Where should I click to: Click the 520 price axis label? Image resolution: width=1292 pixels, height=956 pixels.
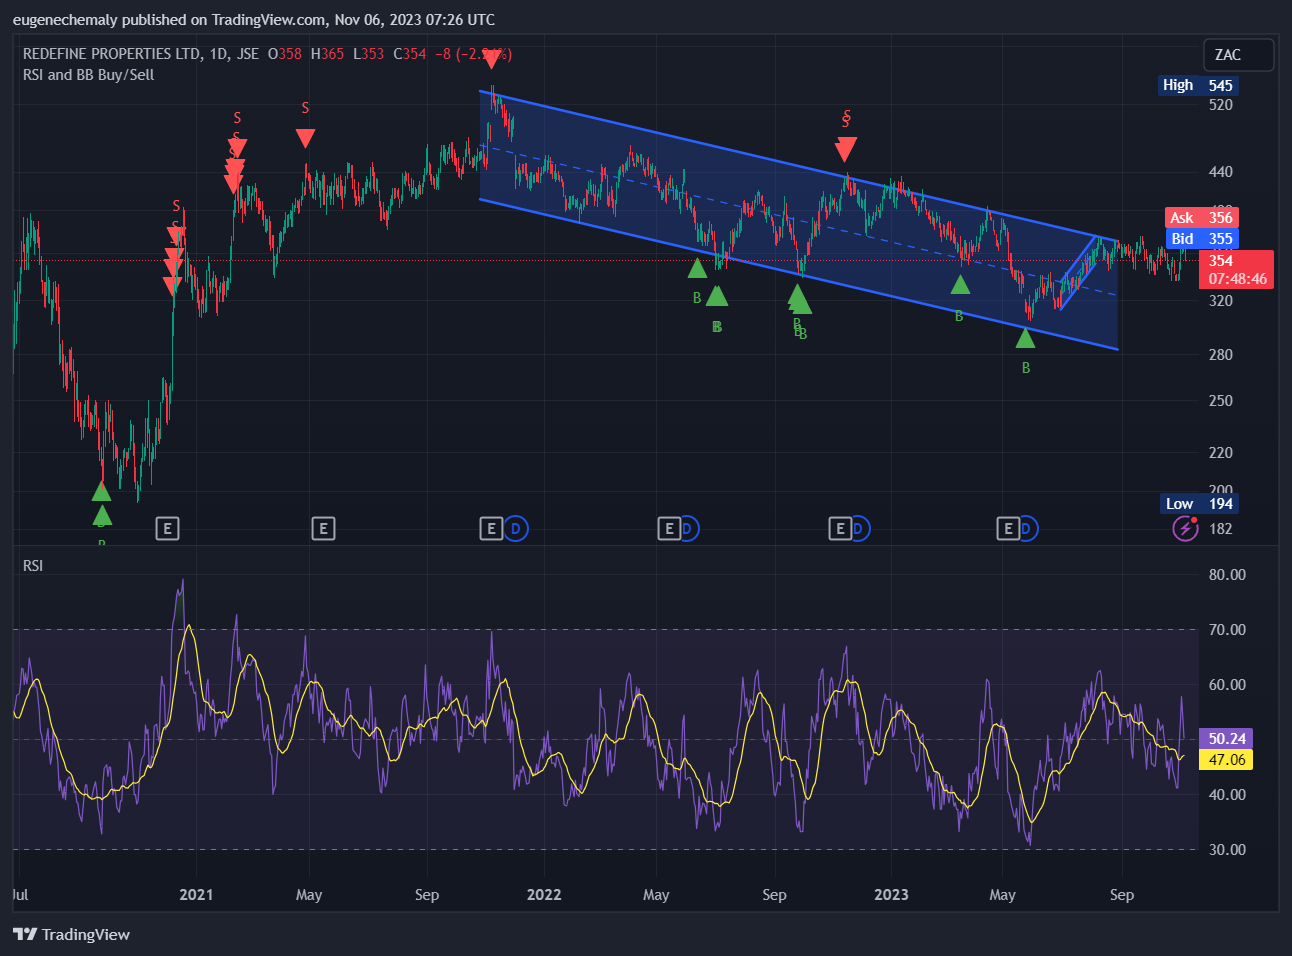tap(1220, 105)
